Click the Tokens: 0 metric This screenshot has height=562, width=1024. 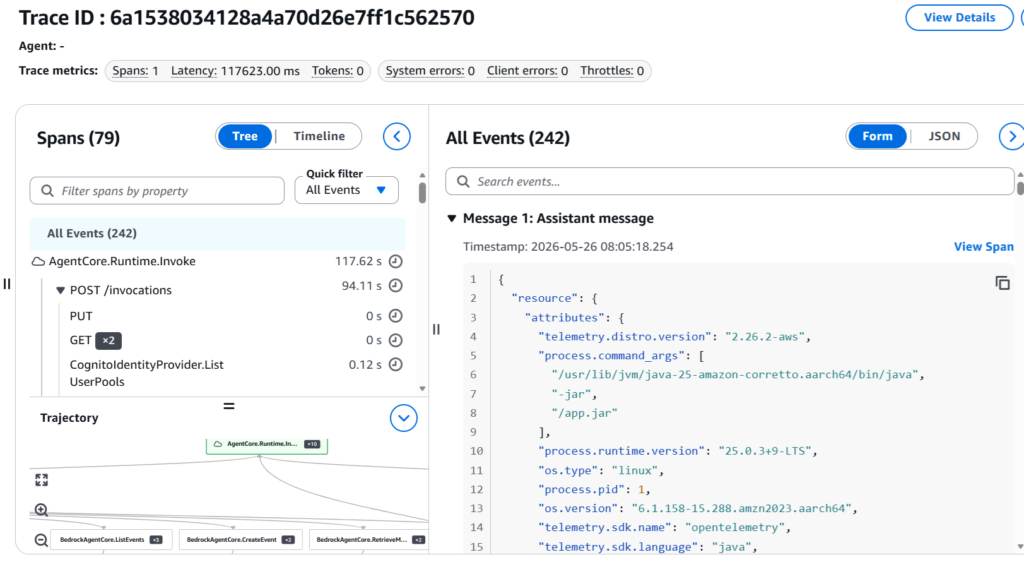pyautogui.click(x=338, y=70)
